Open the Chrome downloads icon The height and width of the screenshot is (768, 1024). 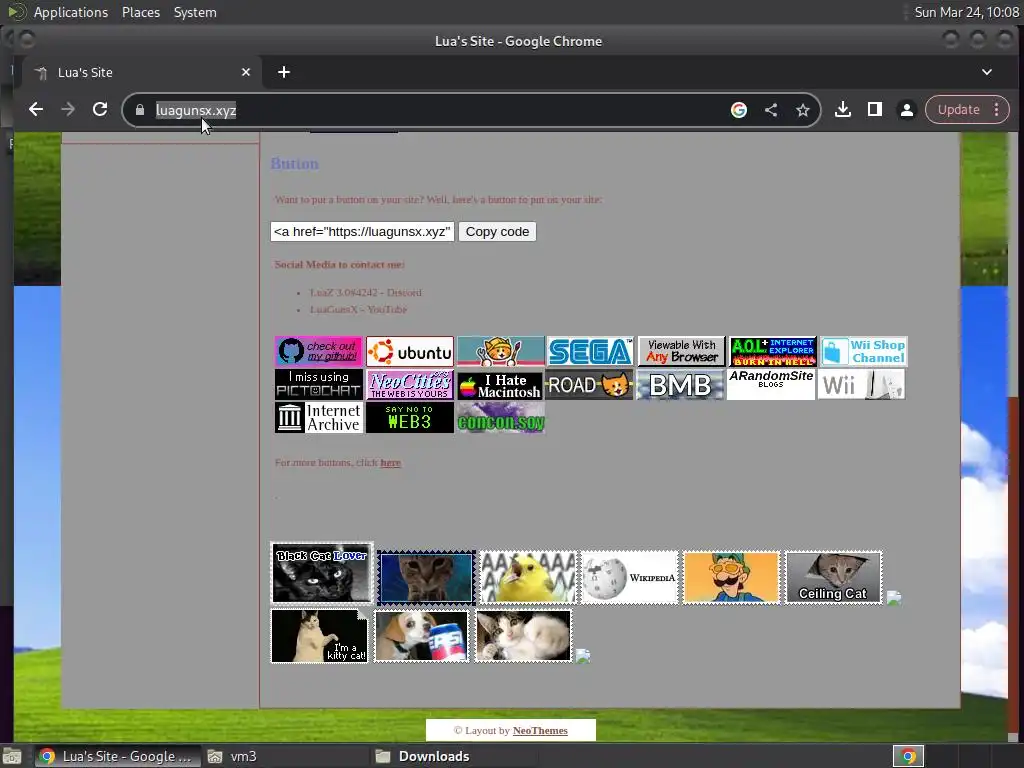[x=842, y=110]
